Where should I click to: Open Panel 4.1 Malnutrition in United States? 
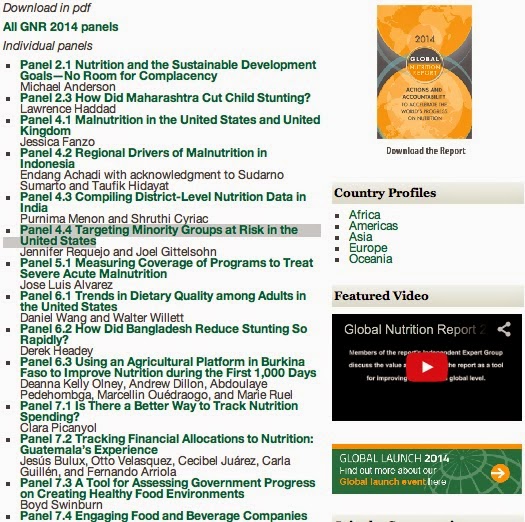pyautogui.click(x=170, y=125)
